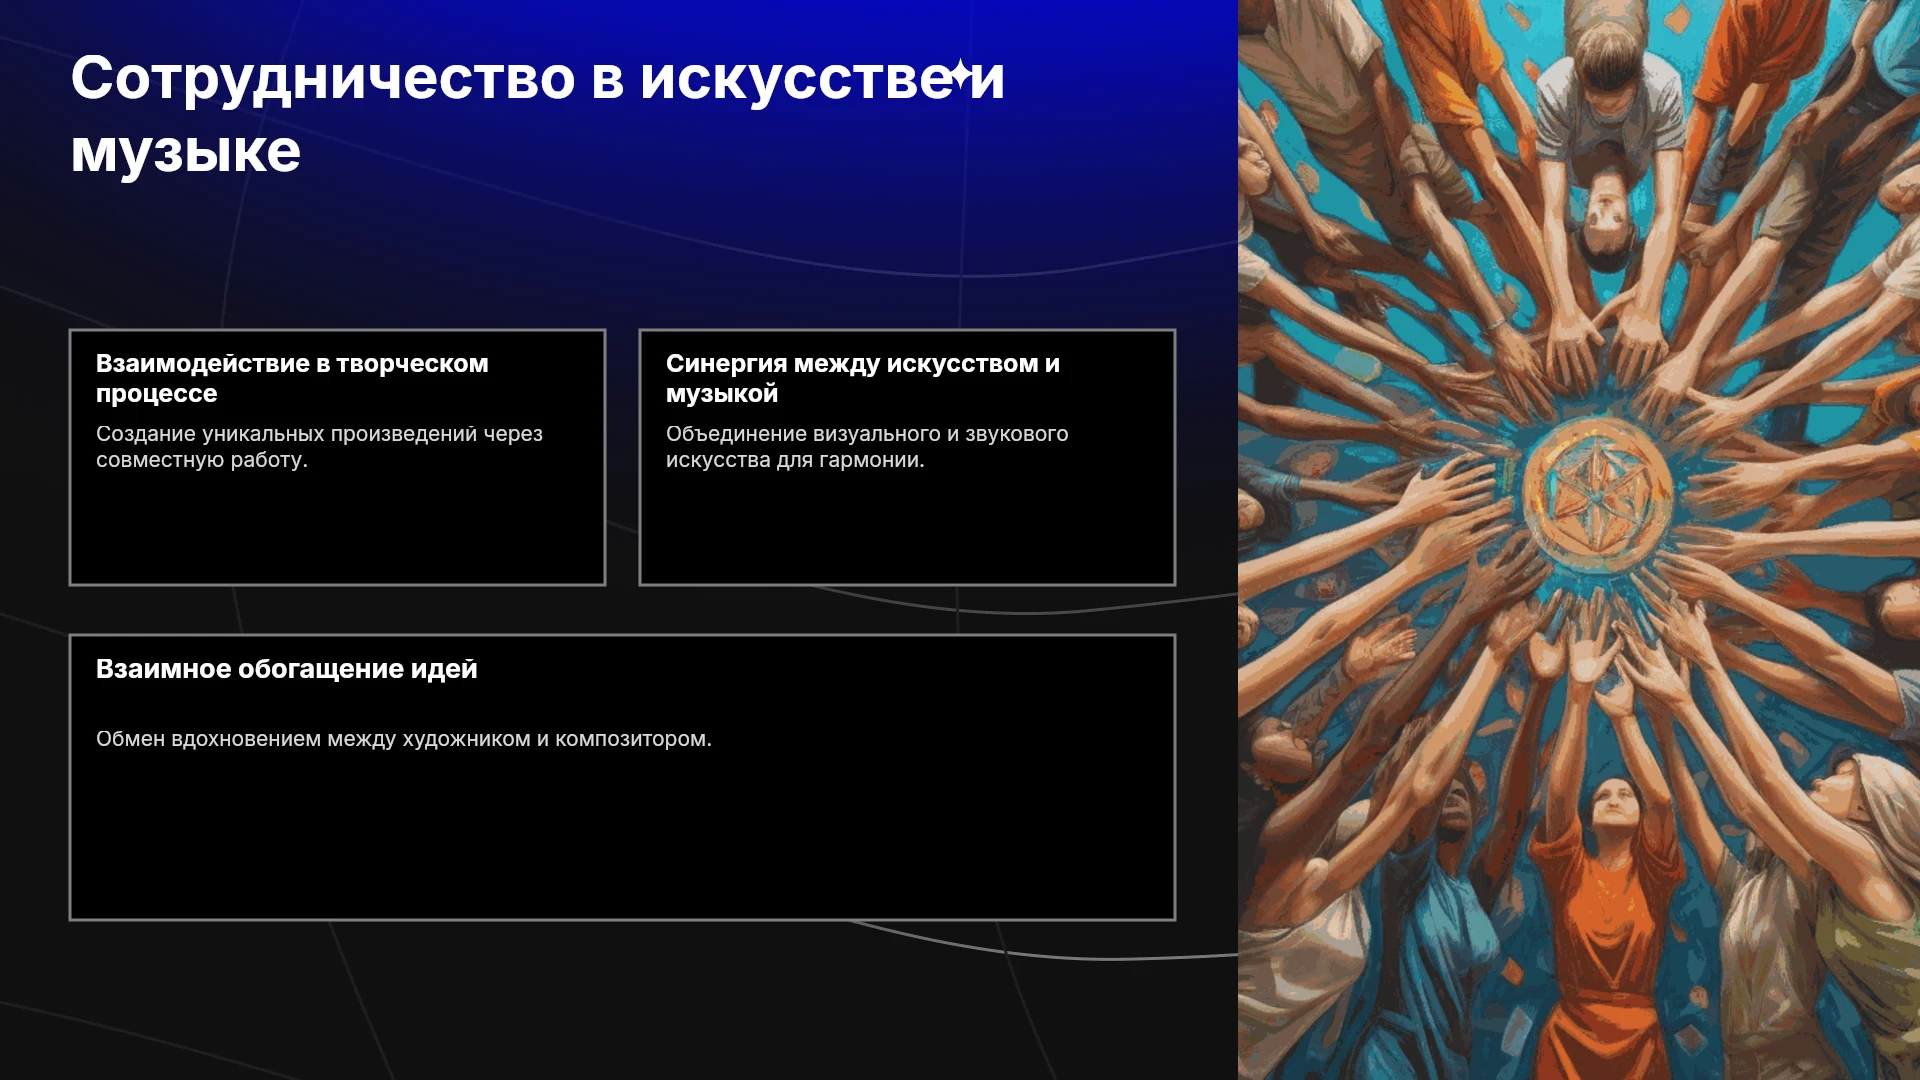Click the sparkle icon in the title

coord(961,73)
